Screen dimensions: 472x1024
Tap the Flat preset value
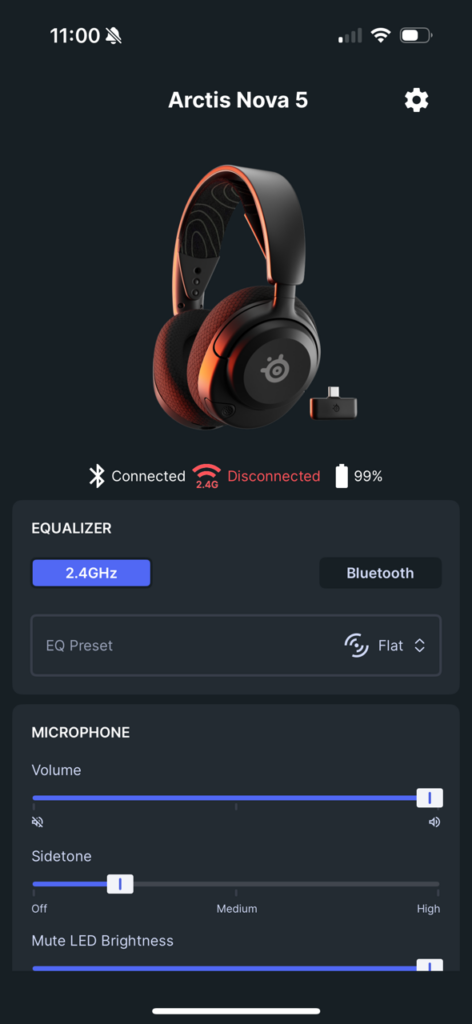(x=390, y=645)
